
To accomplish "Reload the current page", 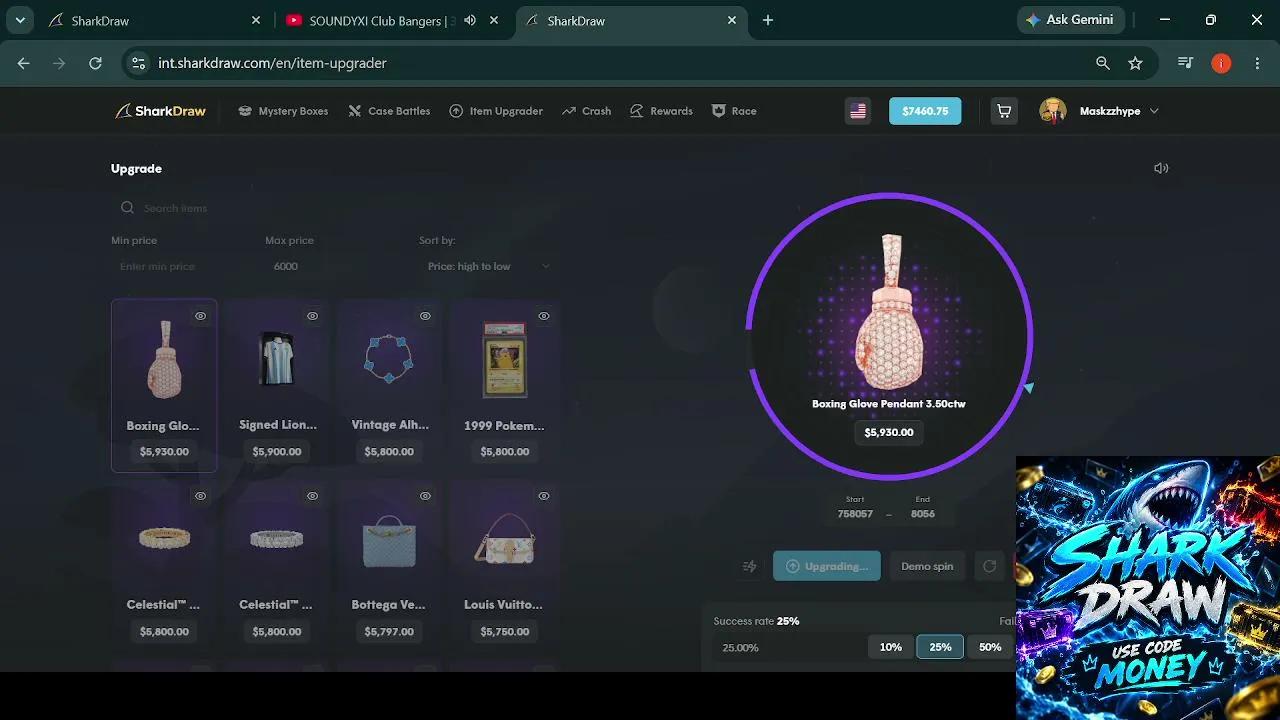I will (x=96, y=63).
